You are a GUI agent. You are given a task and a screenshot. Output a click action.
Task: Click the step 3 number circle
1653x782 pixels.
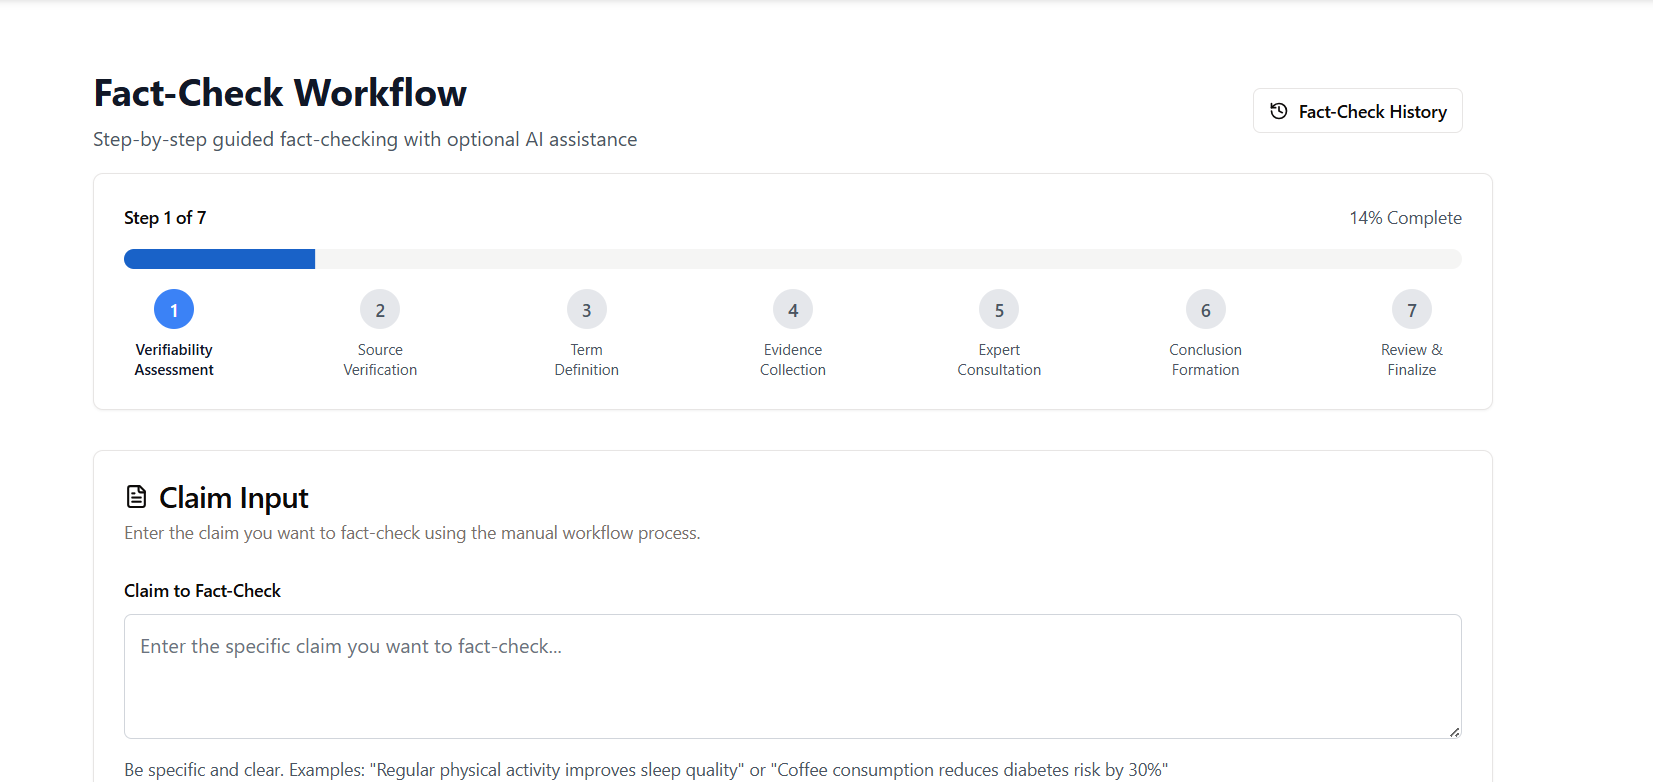pyautogui.click(x=587, y=310)
